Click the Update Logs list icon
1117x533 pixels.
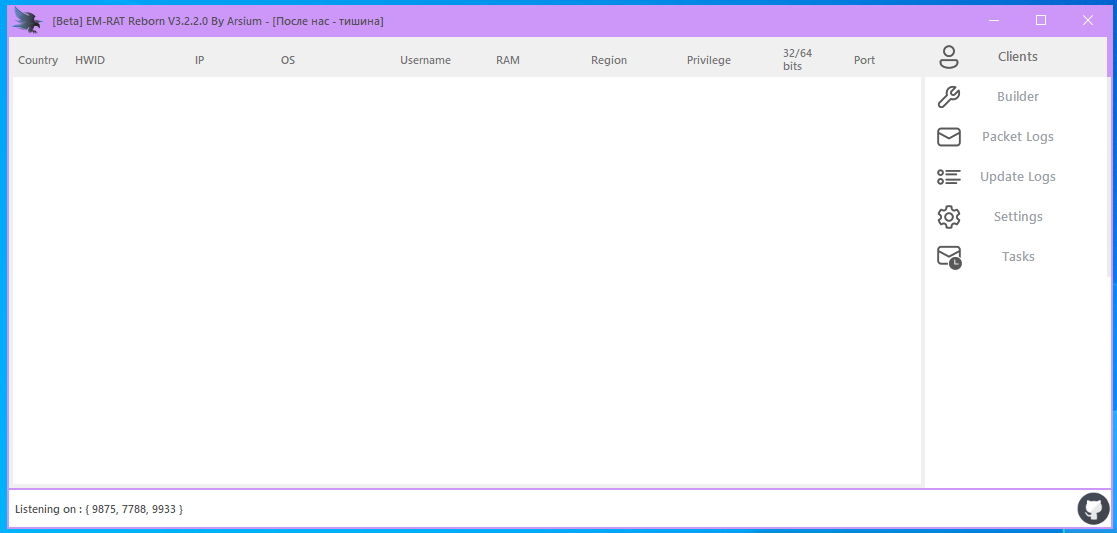pos(948,177)
